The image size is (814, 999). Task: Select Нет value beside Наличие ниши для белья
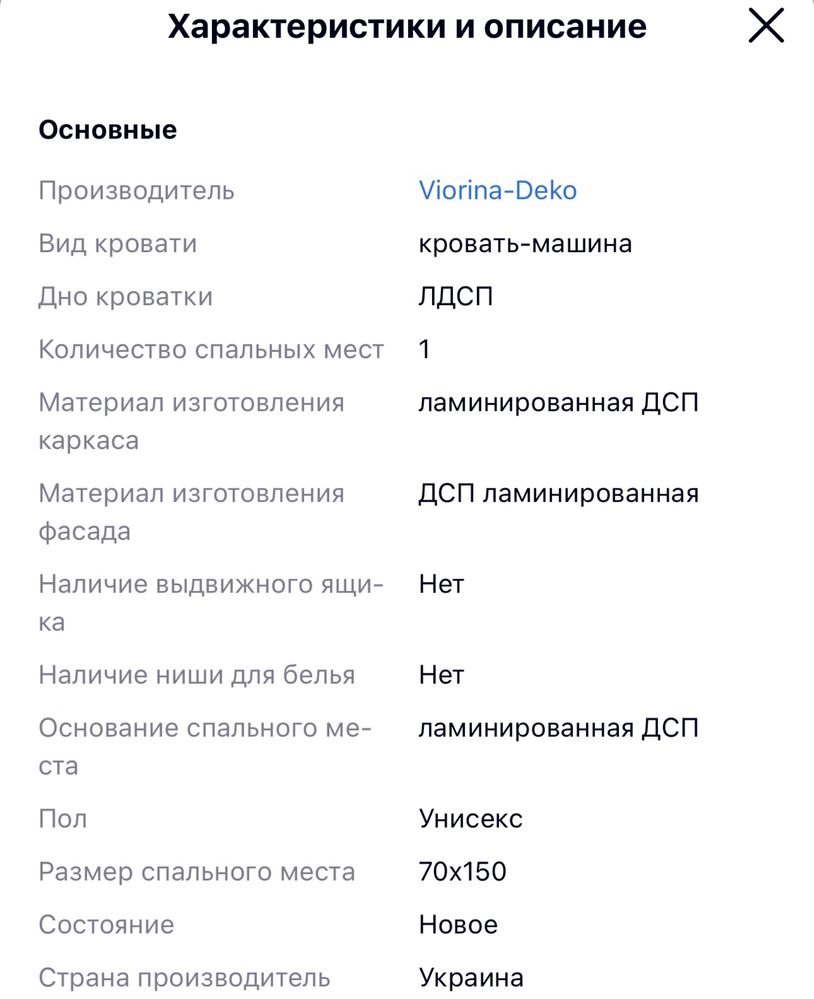pyautogui.click(x=441, y=675)
